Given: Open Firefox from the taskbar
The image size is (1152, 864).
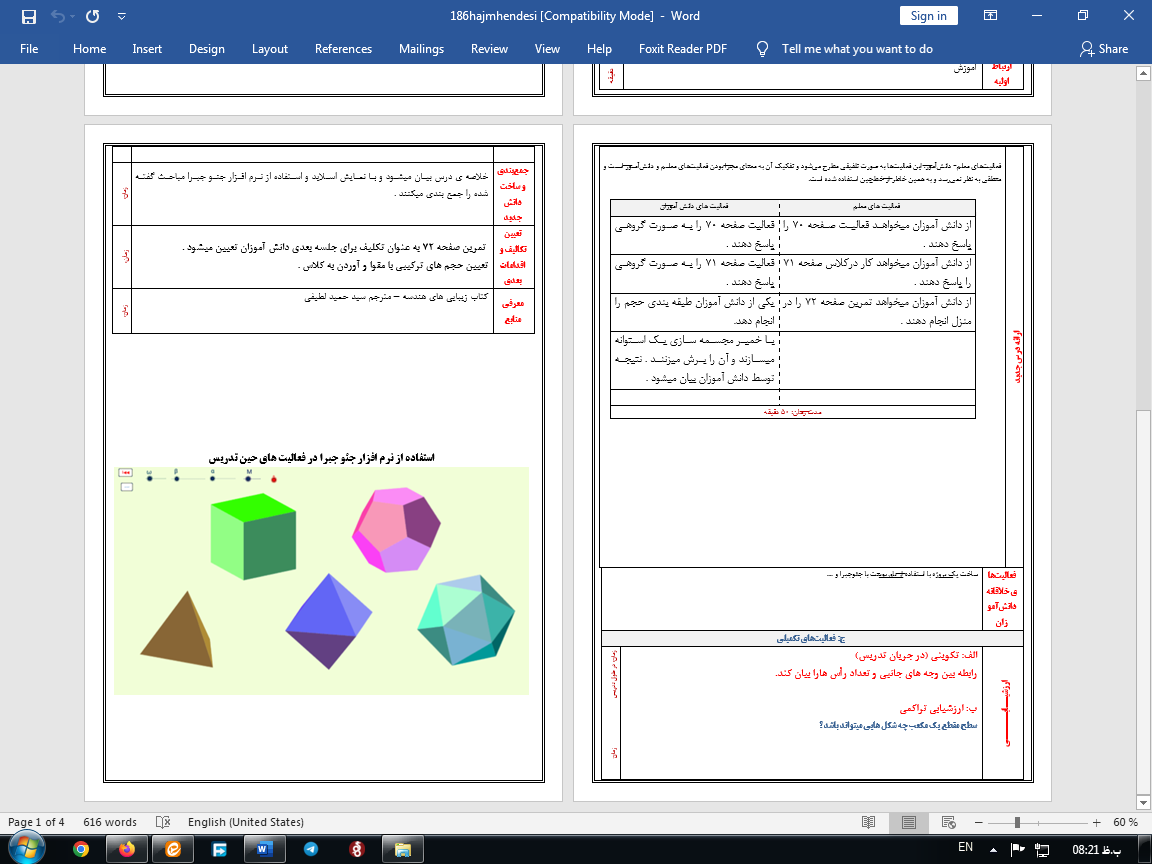Looking at the screenshot, I should (126, 849).
